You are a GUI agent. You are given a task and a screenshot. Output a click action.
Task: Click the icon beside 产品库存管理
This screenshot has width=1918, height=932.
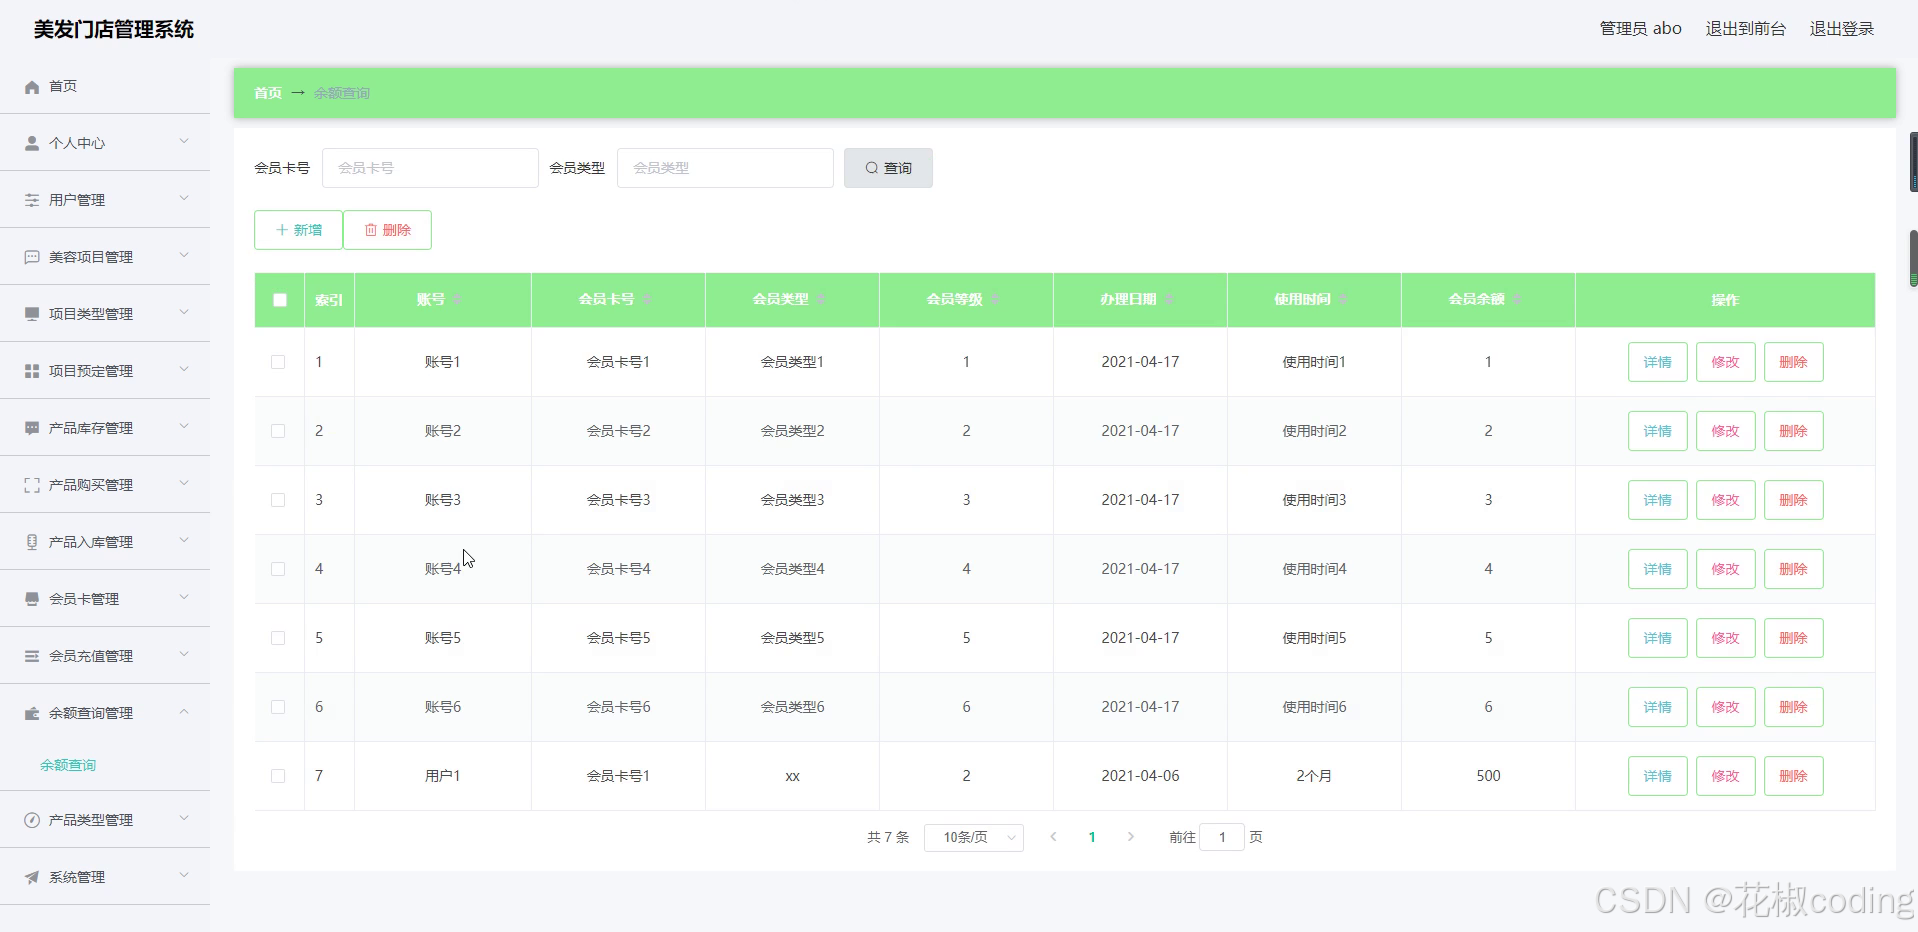click(x=32, y=428)
